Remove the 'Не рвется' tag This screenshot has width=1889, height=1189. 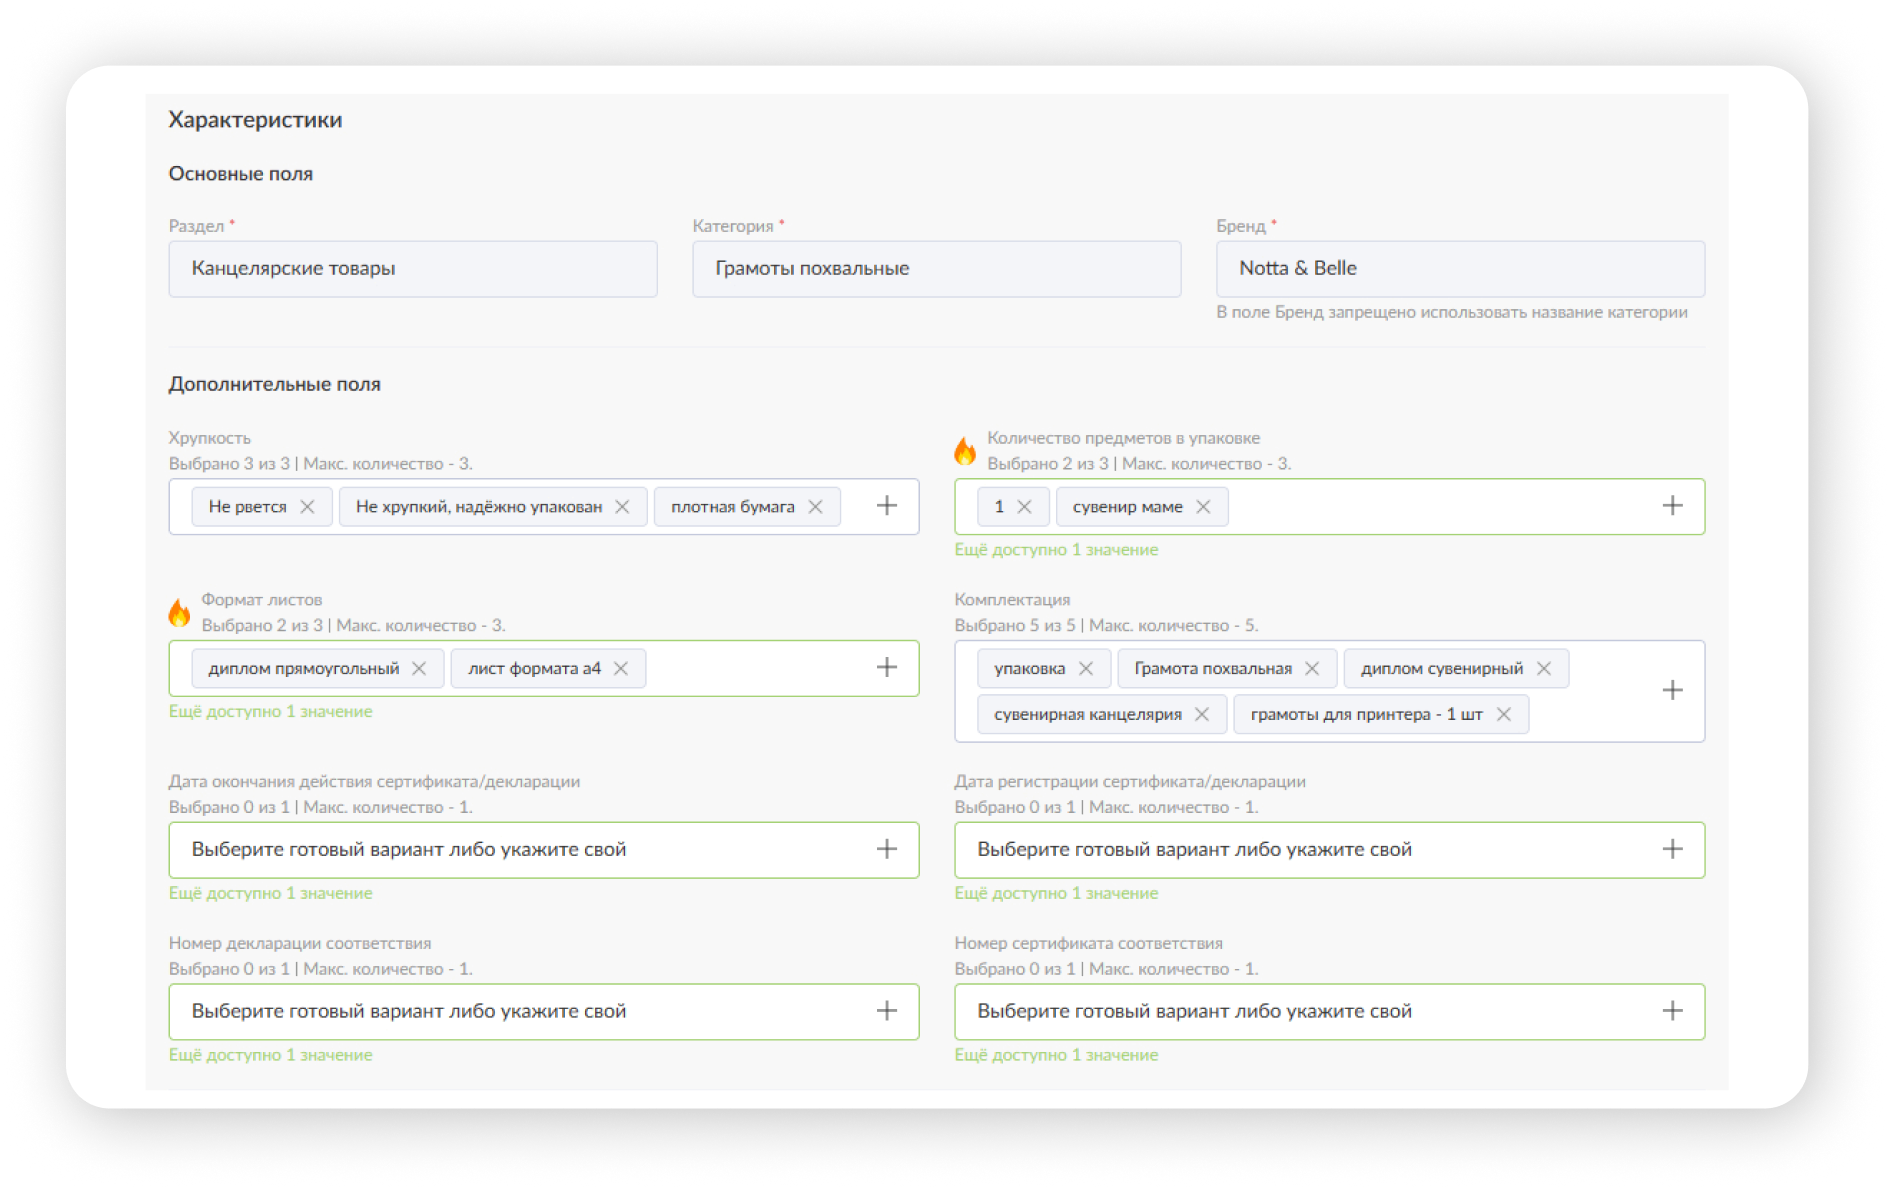click(307, 507)
